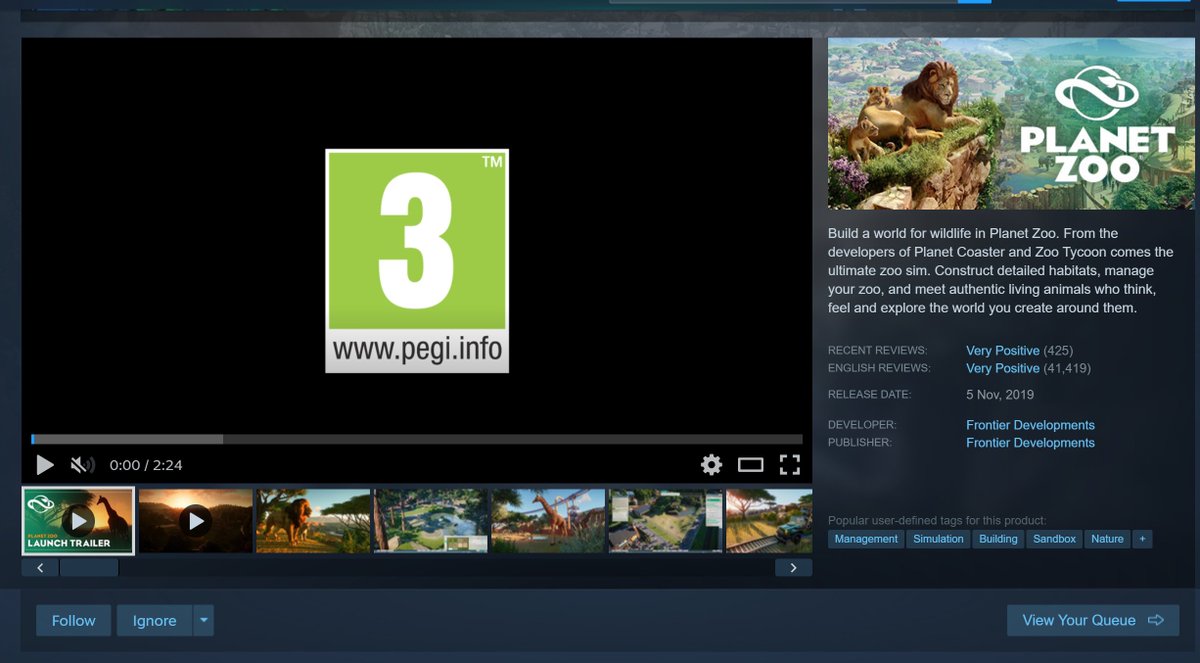Open the giraffes screenshot thumbnail
1200x663 pixels.
tap(548, 521)
